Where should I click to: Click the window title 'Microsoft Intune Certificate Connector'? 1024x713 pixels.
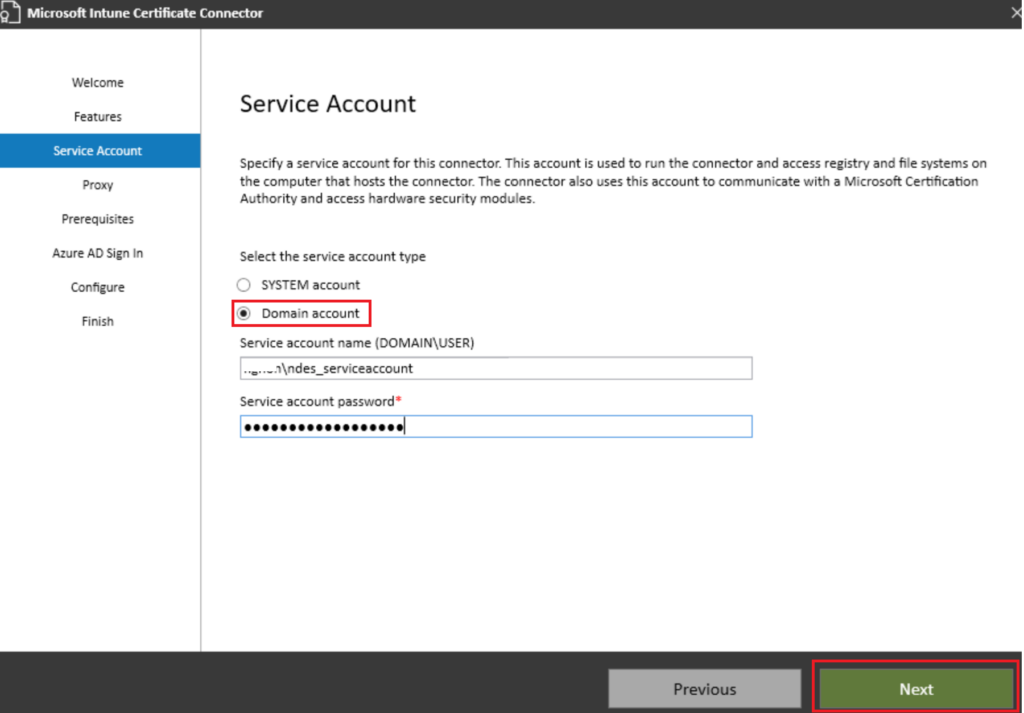pyautogui.click(x=145, y=13)
